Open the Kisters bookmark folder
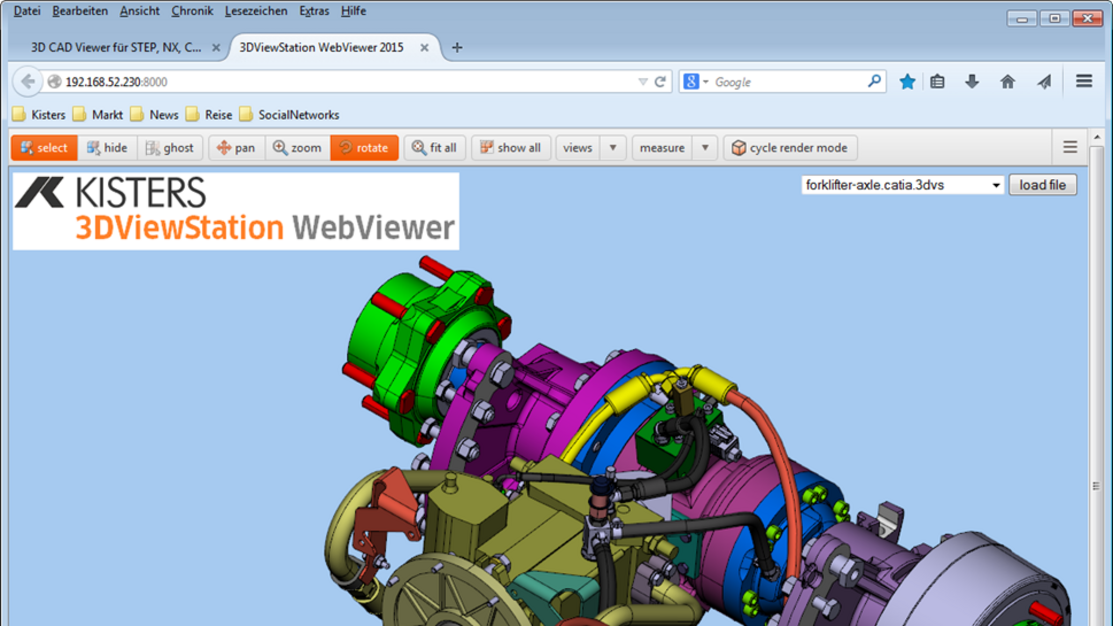The image size is (1113, 626). pos(39,114)
